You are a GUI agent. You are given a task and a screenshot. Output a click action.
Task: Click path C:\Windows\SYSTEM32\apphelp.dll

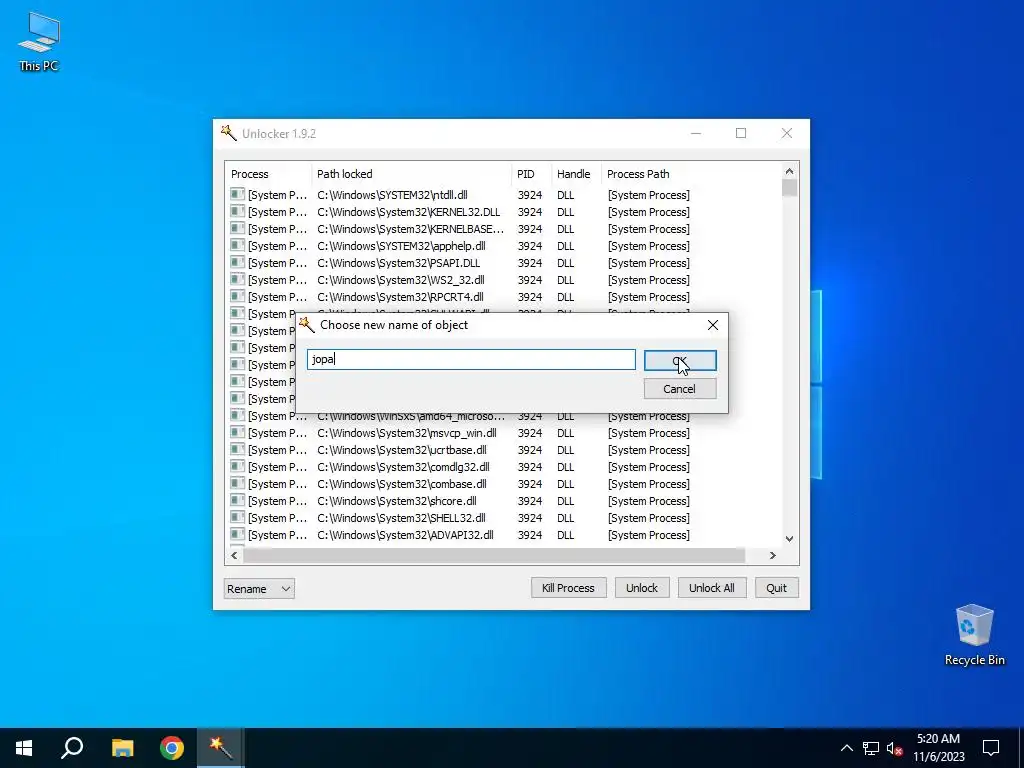[x=402, y=246]
